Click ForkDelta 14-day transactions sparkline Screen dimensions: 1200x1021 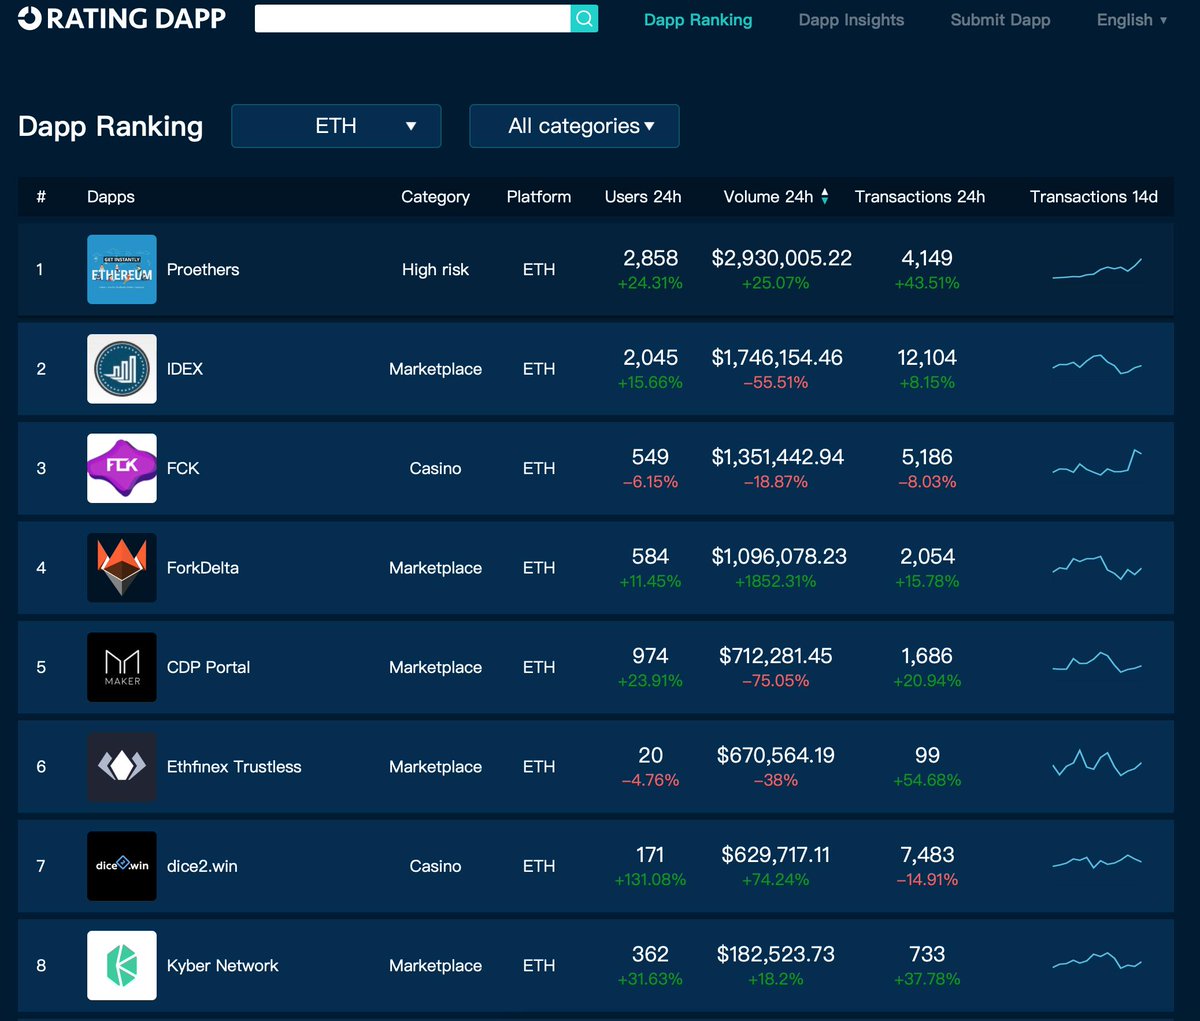pos(1097,567)
